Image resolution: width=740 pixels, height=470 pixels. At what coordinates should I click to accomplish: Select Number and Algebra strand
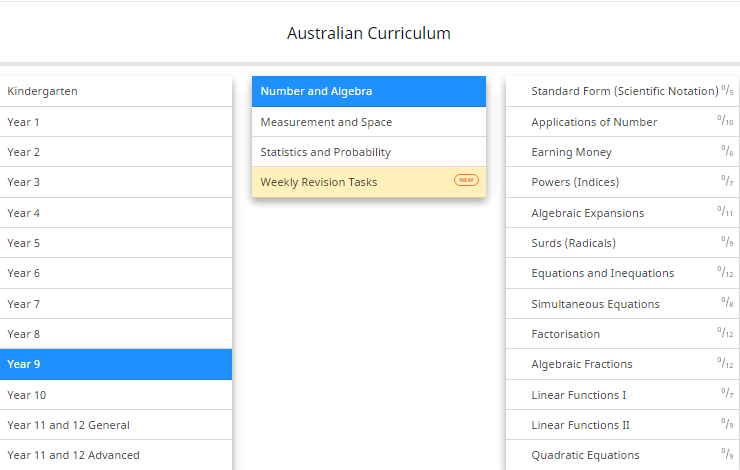tap(368, 91)
